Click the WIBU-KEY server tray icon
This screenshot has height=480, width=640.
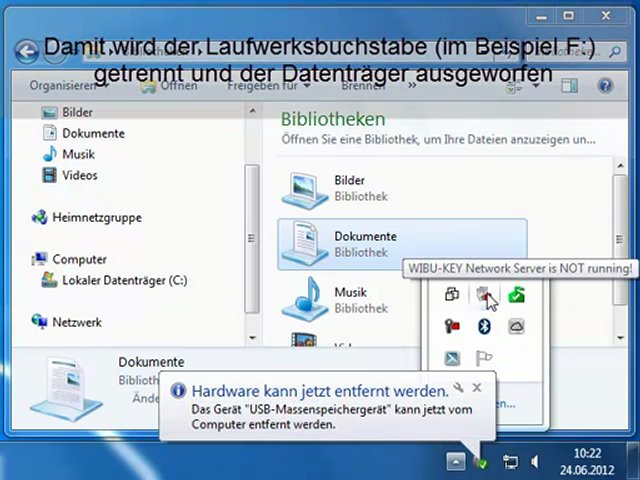coord(484,295)
